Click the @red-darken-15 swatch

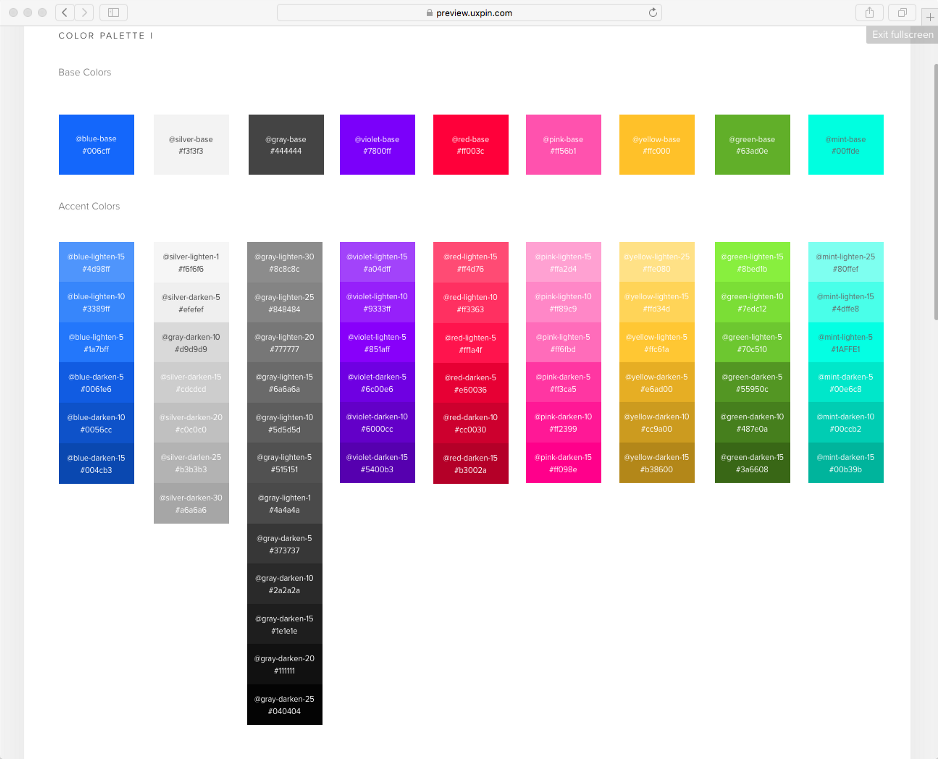470,463
